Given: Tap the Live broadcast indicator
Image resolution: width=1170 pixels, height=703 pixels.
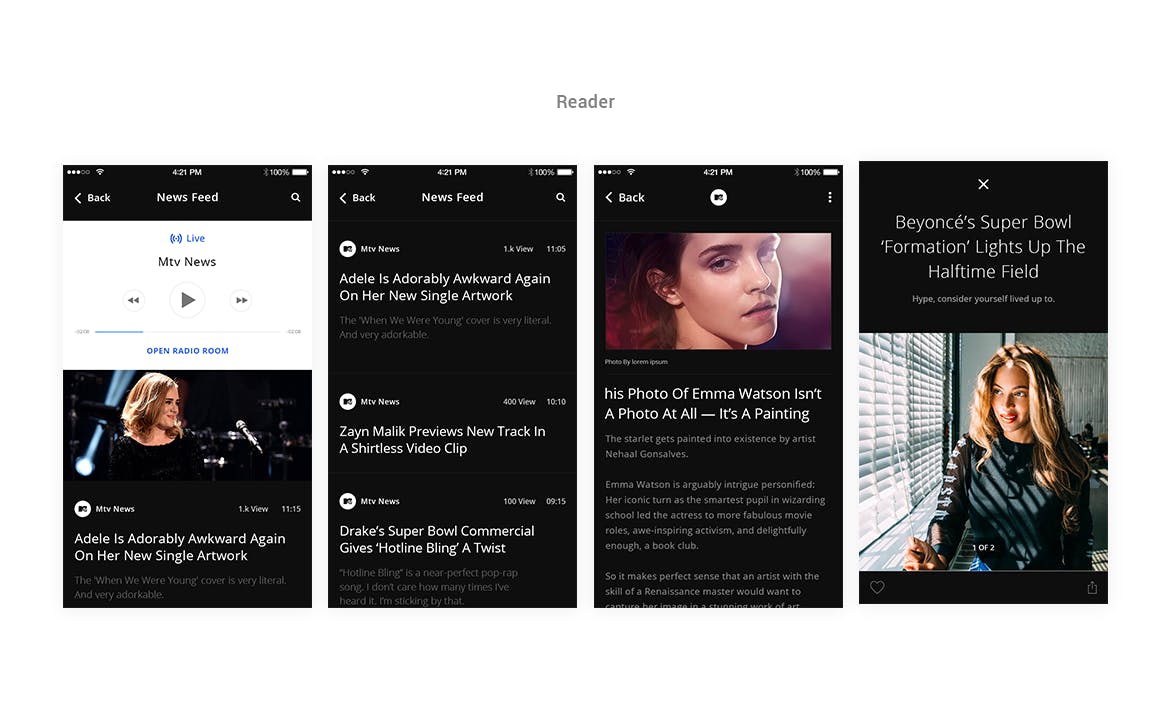Looking at the screenshot, I should point(187,238).
